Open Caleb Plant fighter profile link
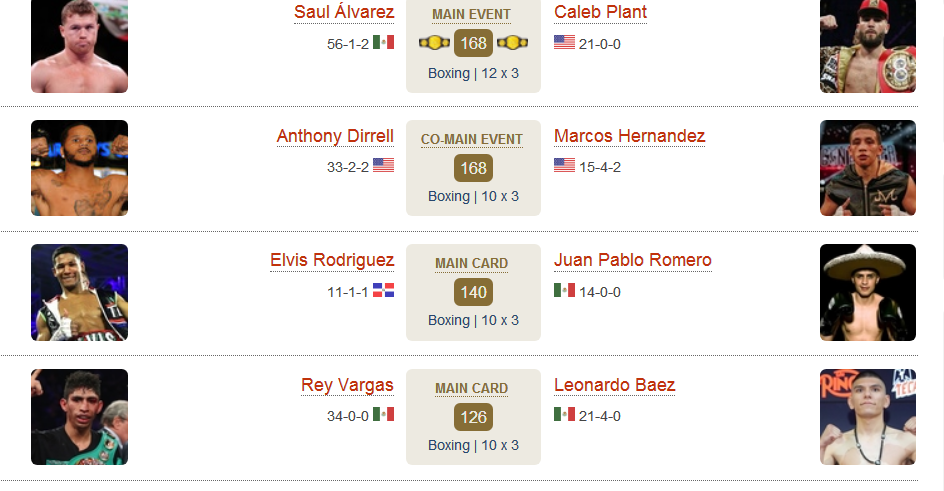Viewport: 944px width, 491px height. point(600,12)
